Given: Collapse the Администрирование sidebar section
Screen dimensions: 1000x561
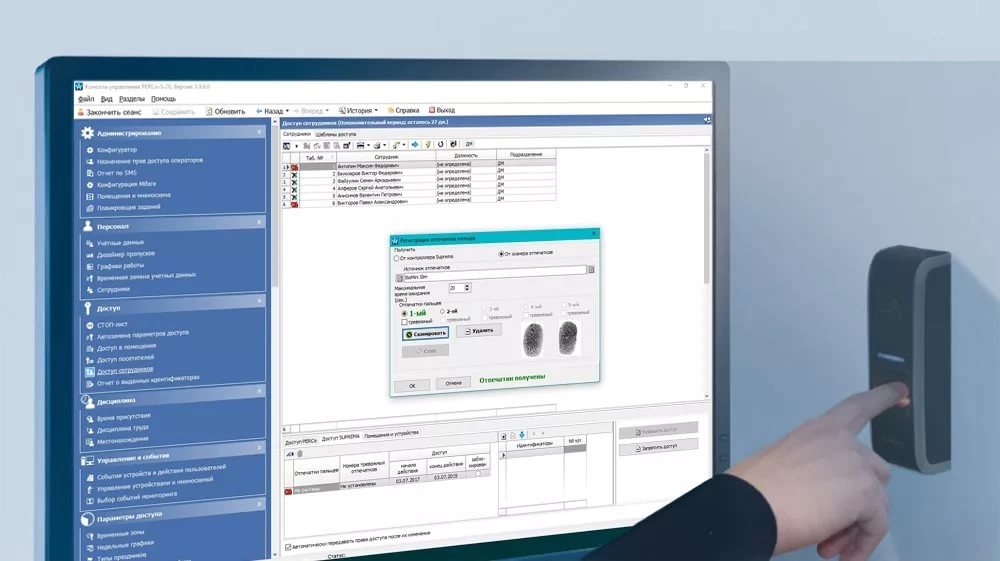Looking at the screenshot, I should click(260, 132).
